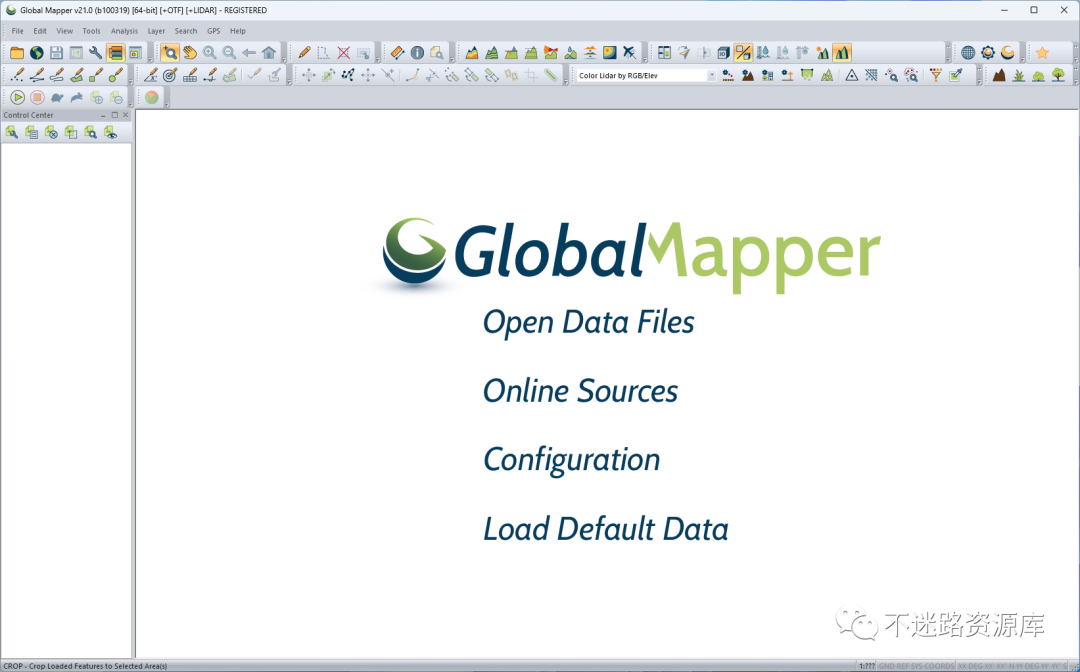Click the create point feature pencil icon
The width and height of the screenshot is (1080, 672).
(x=17, y=76)
